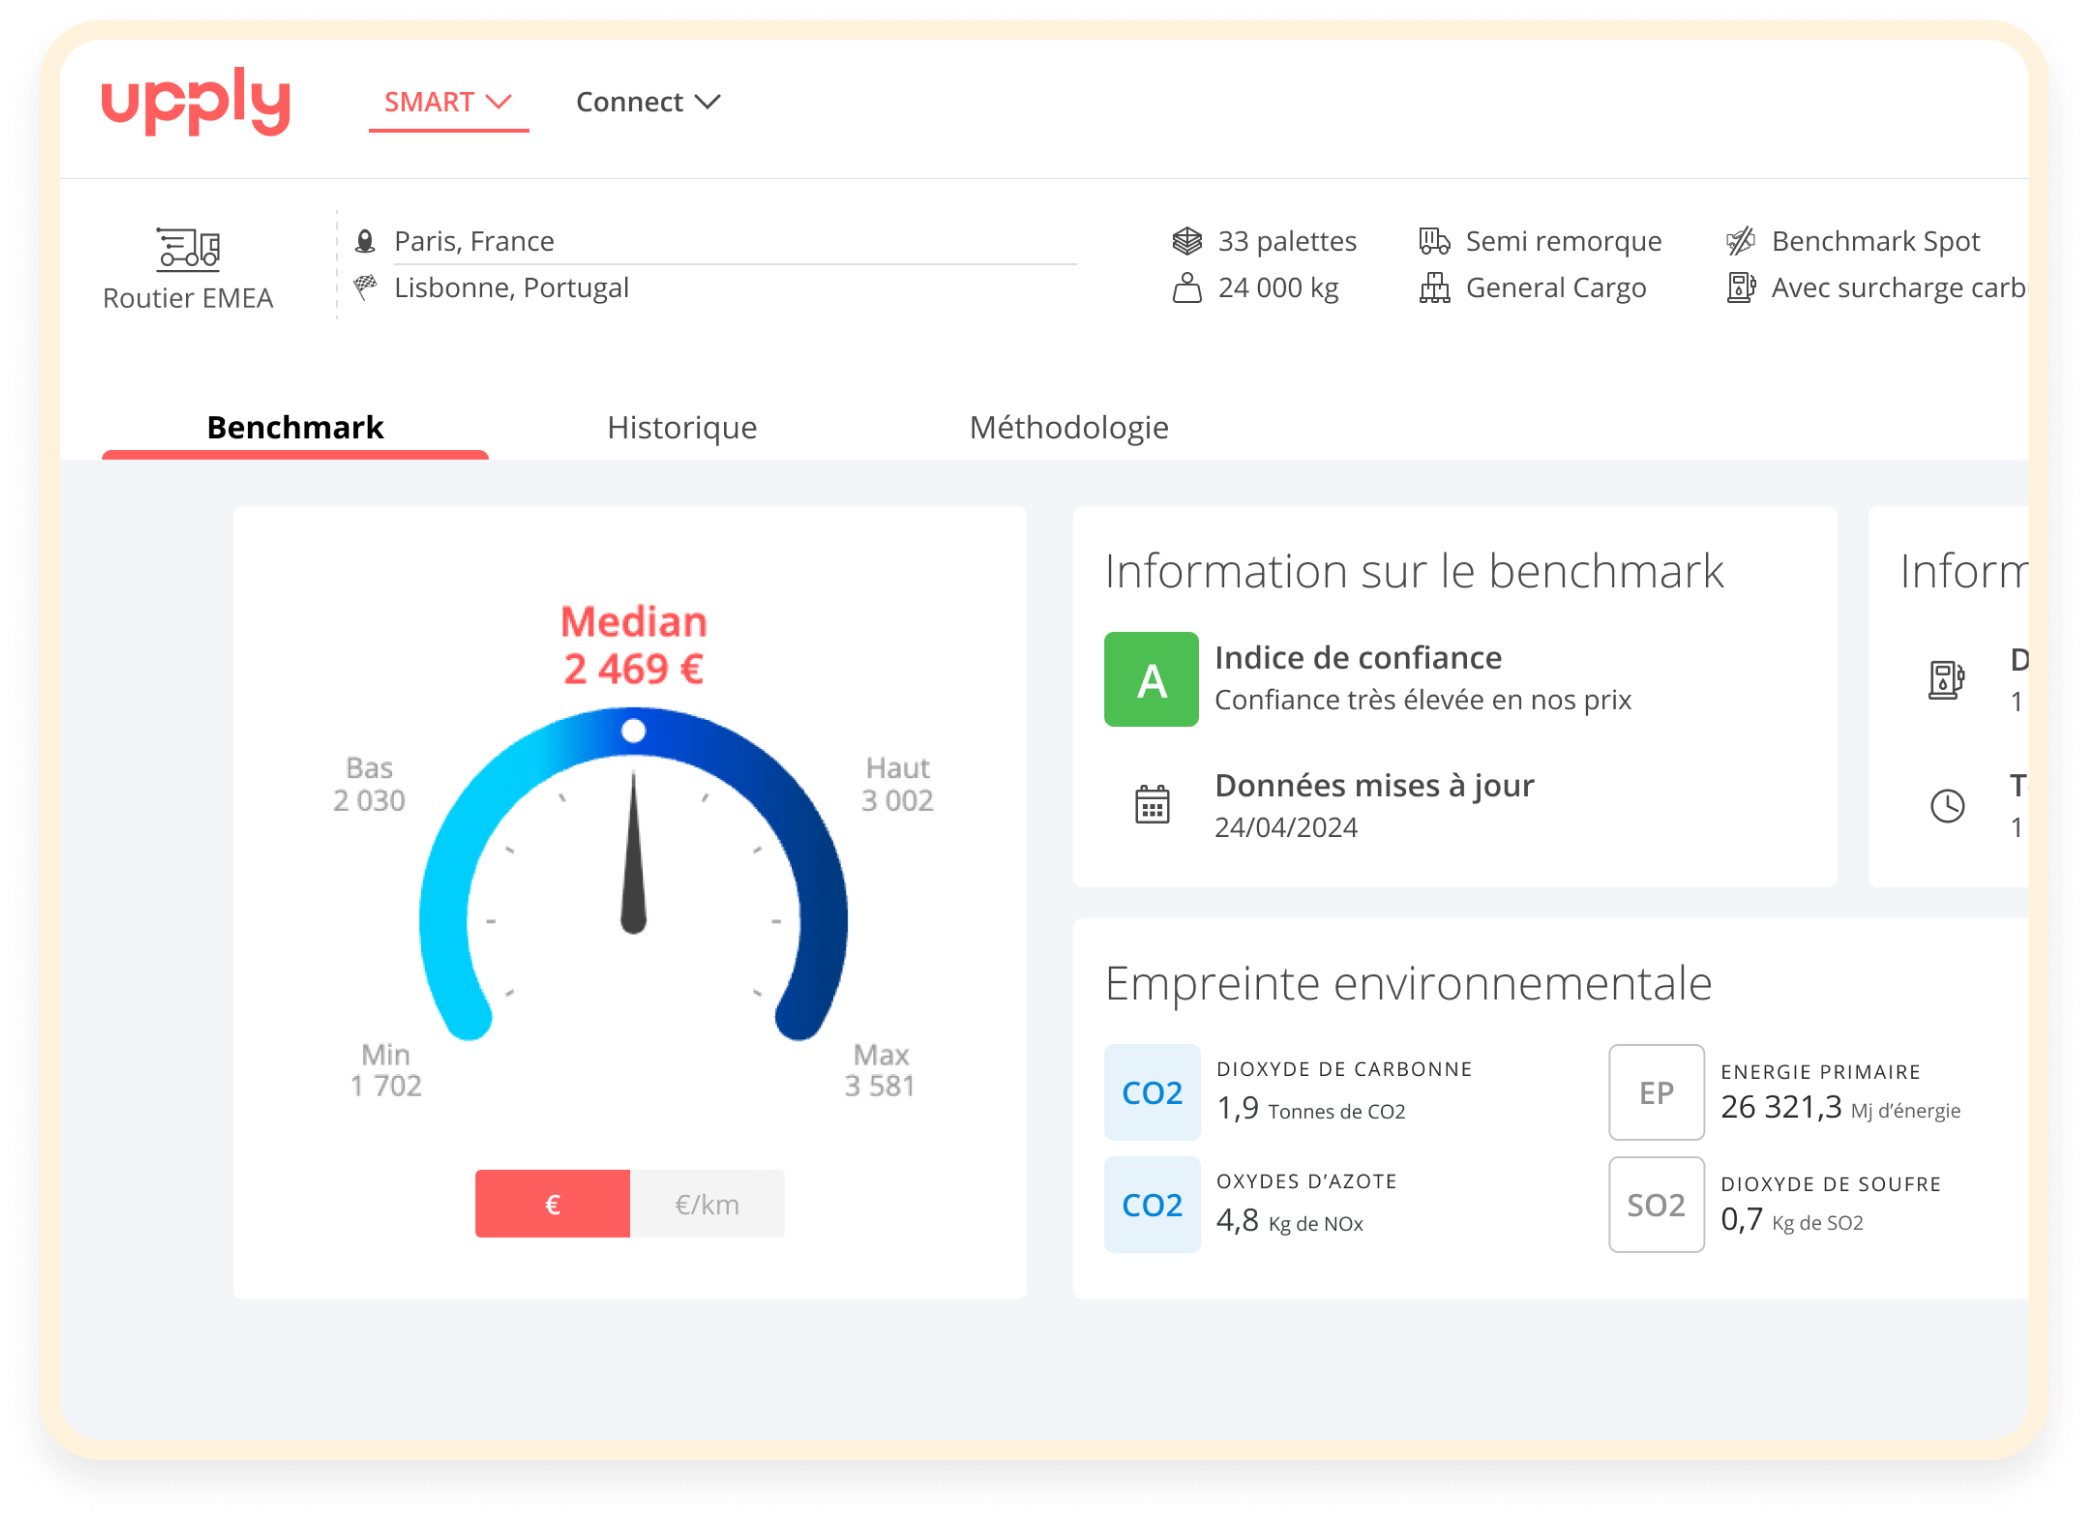The height and width of the screenshot is (1520, 2089).
Task: Click the white median marker on the gauge
Action: 633,731
